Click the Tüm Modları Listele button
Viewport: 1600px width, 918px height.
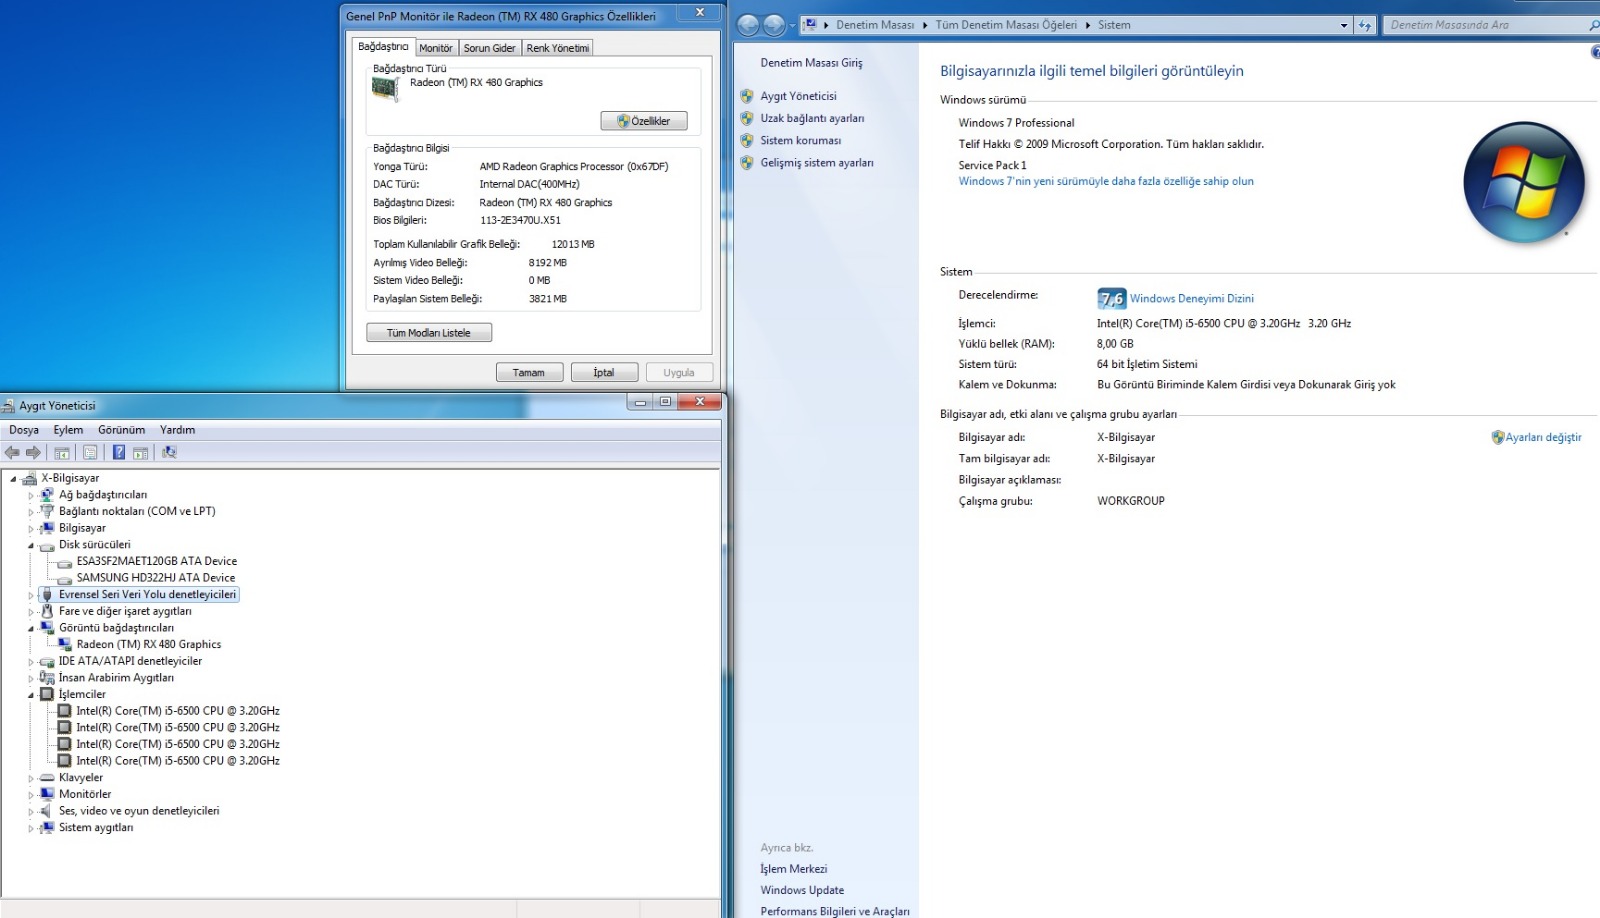click(429, 333)
